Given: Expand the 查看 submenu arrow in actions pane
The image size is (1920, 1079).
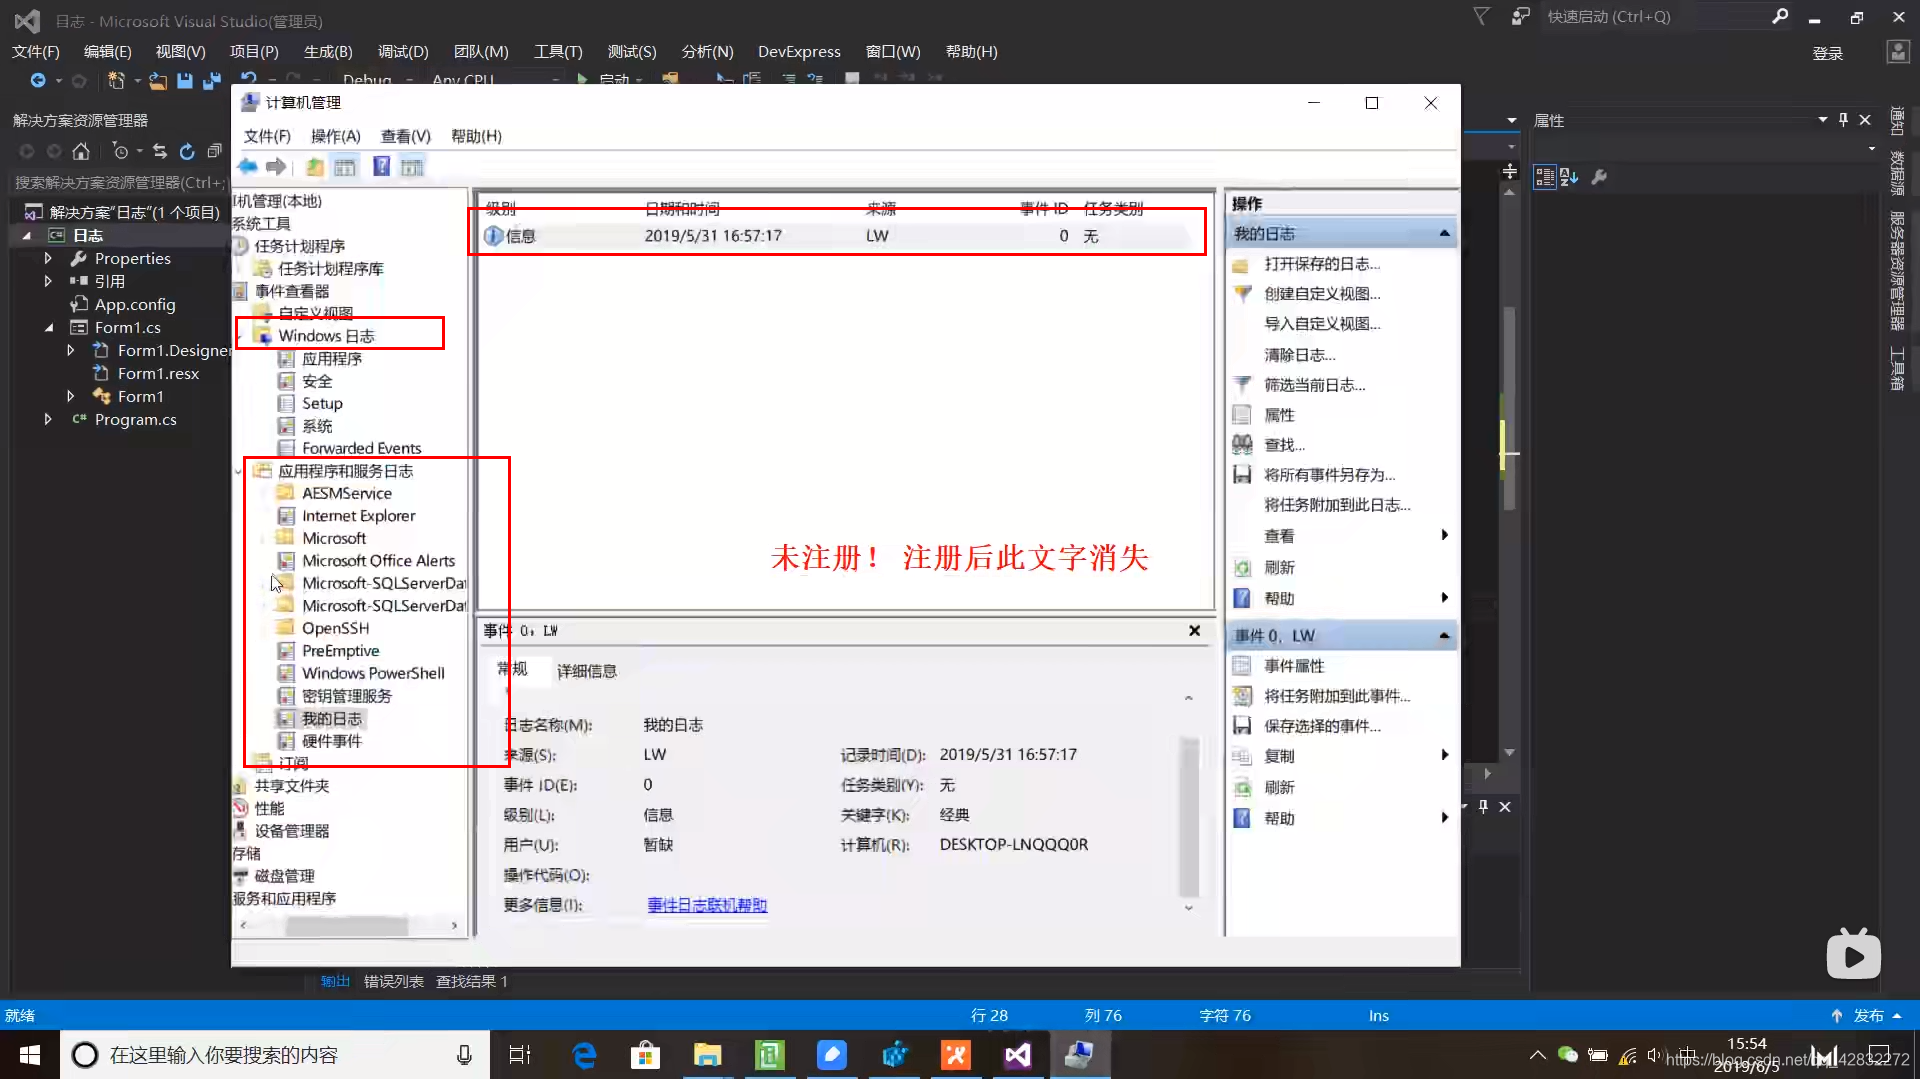Looking at the screenshot, I should [x=1444, y=535].
